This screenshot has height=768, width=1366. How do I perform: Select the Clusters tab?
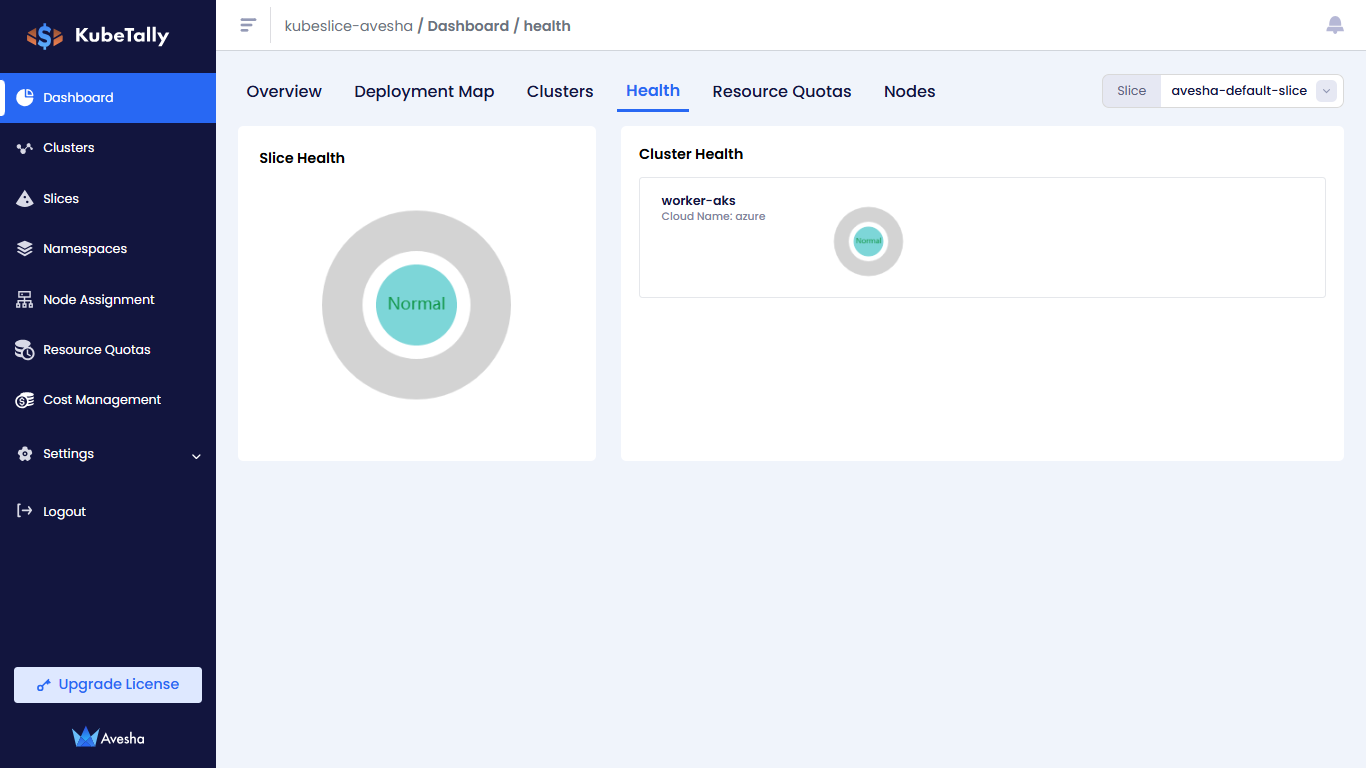click(x=560, y=91)
